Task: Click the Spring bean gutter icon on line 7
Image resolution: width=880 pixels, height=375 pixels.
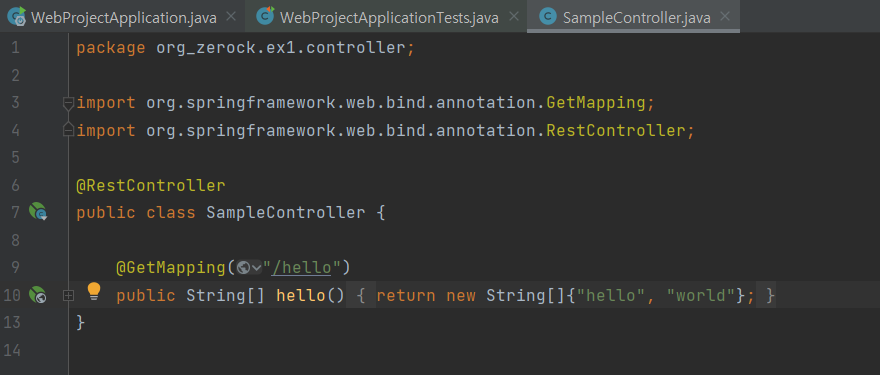Action: coord(38,212)
